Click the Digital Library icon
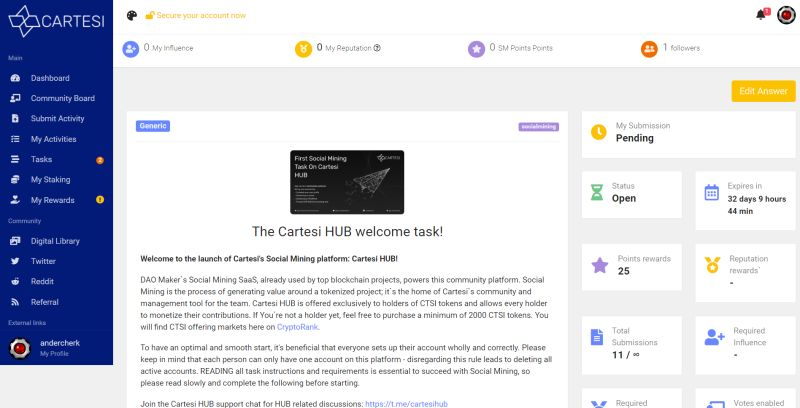Viewport: 800px width, 408px height. (x=15, y=241)
